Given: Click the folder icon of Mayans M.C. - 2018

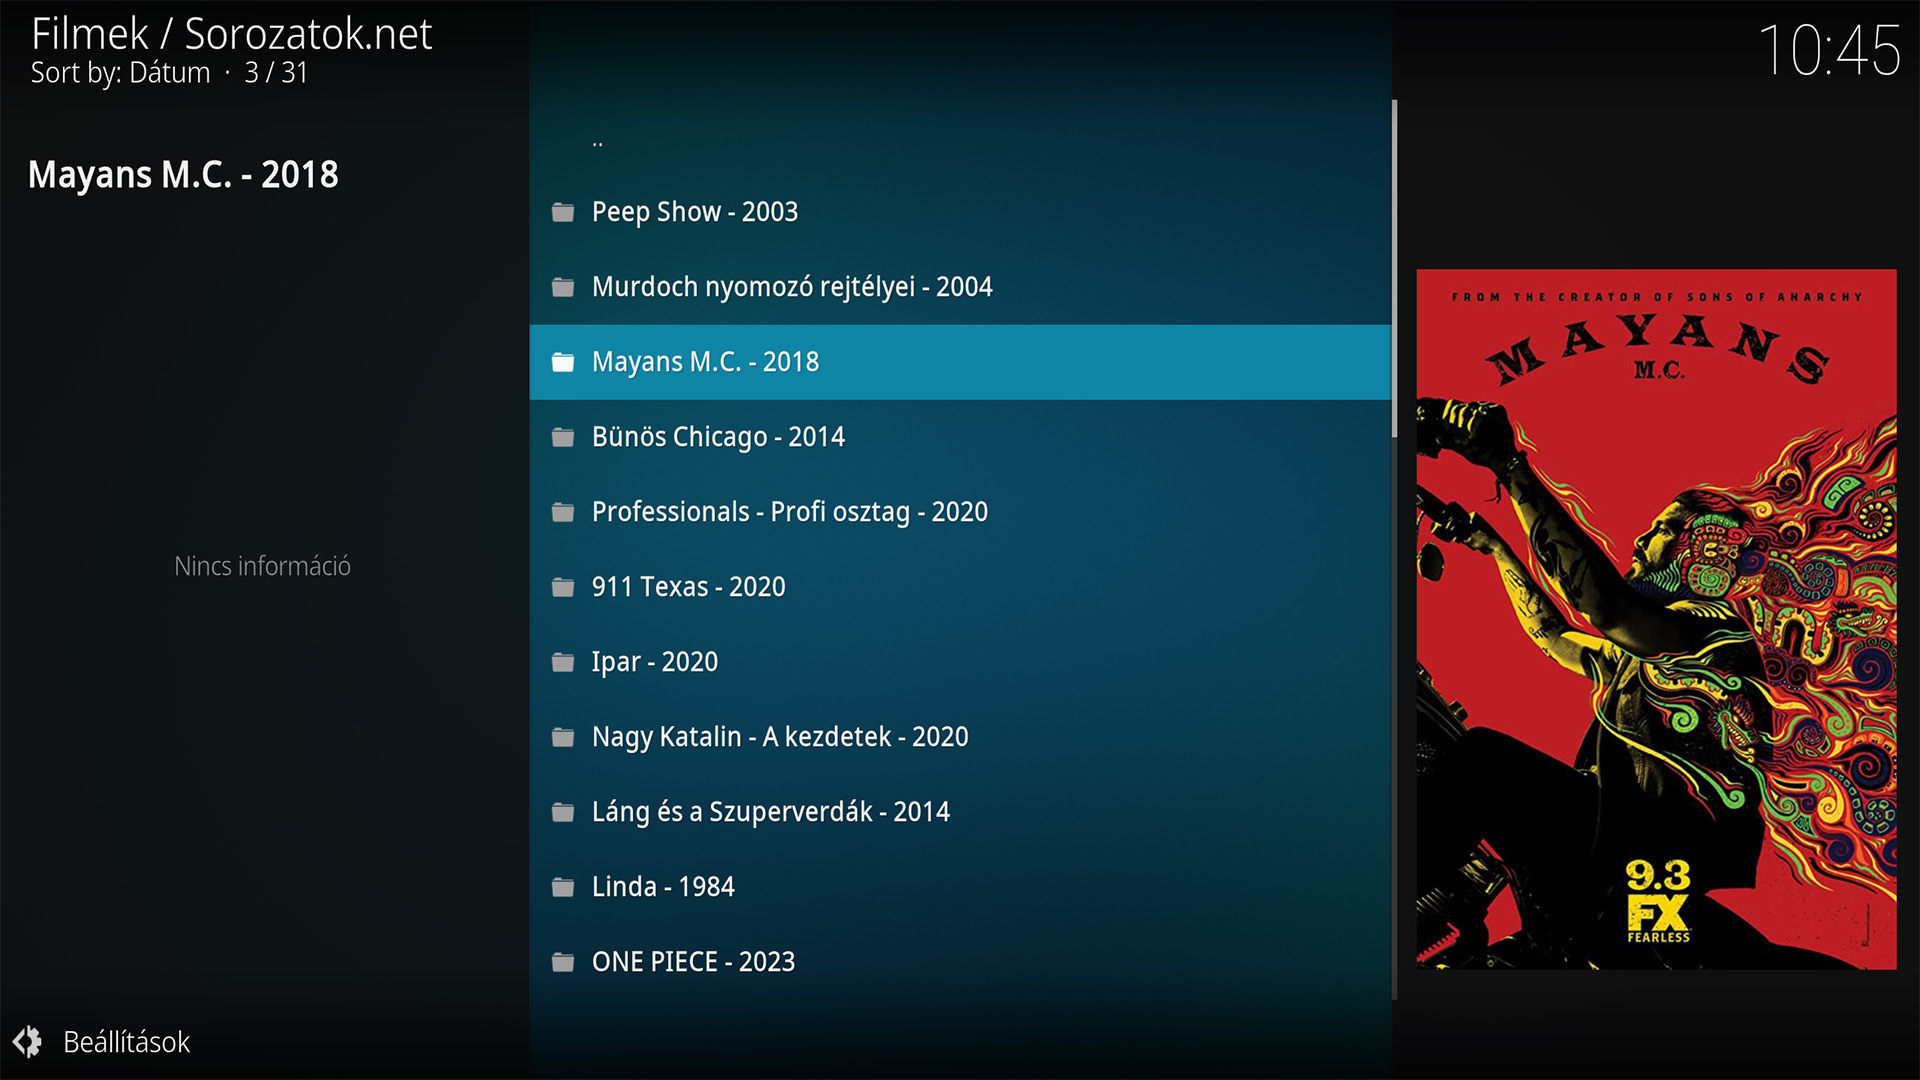Looking at the screenshot, I should click(563, 362).
